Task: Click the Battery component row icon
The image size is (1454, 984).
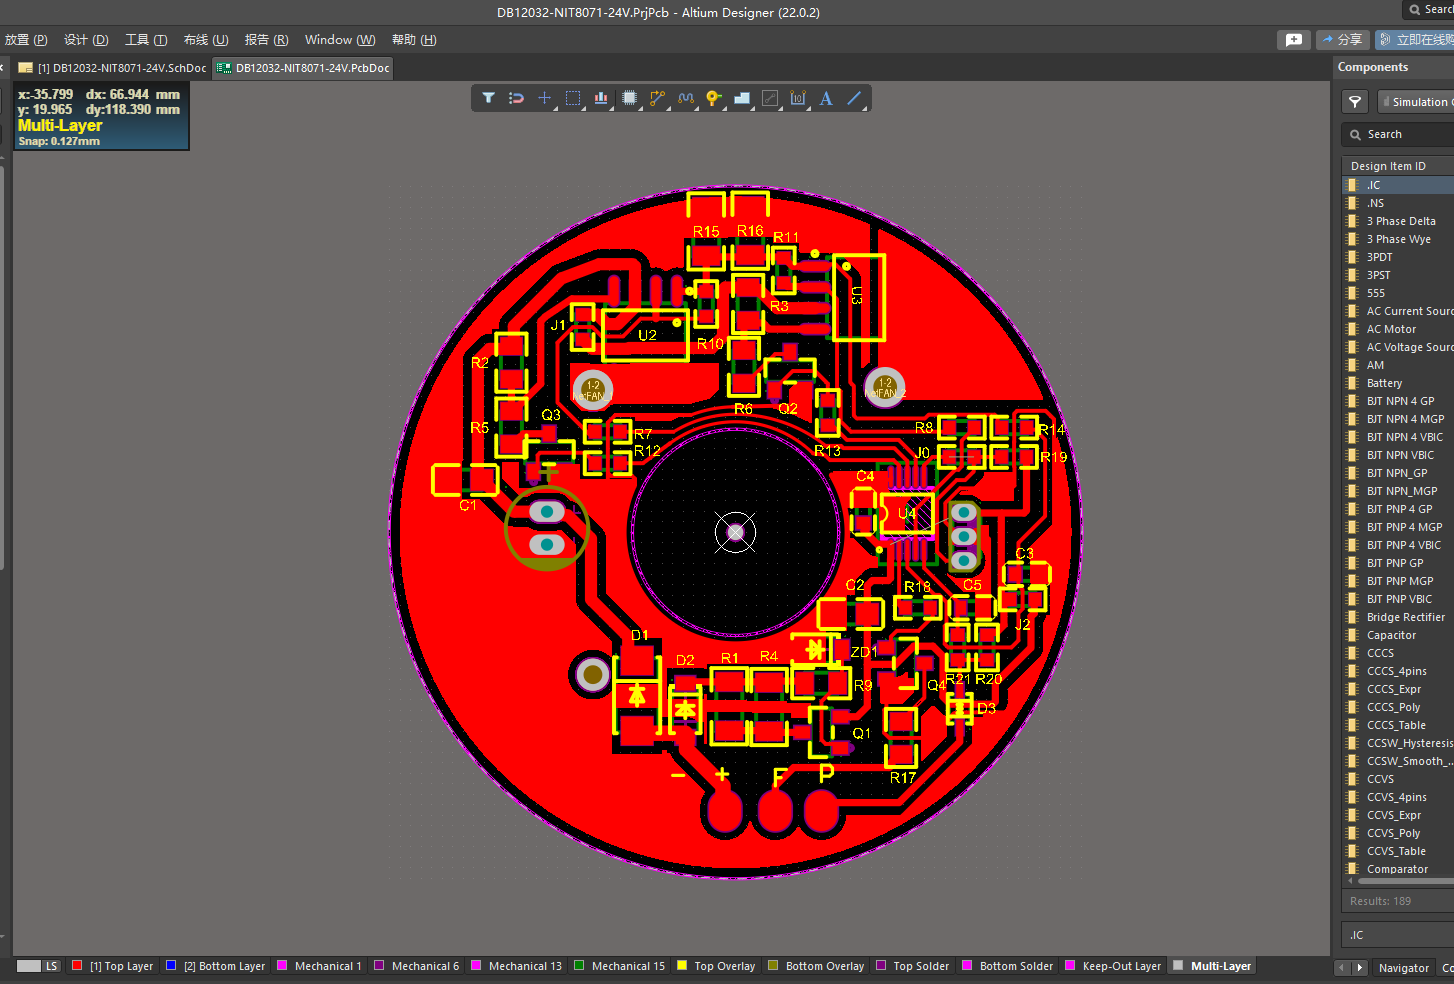Action: tap(1353, 383)
